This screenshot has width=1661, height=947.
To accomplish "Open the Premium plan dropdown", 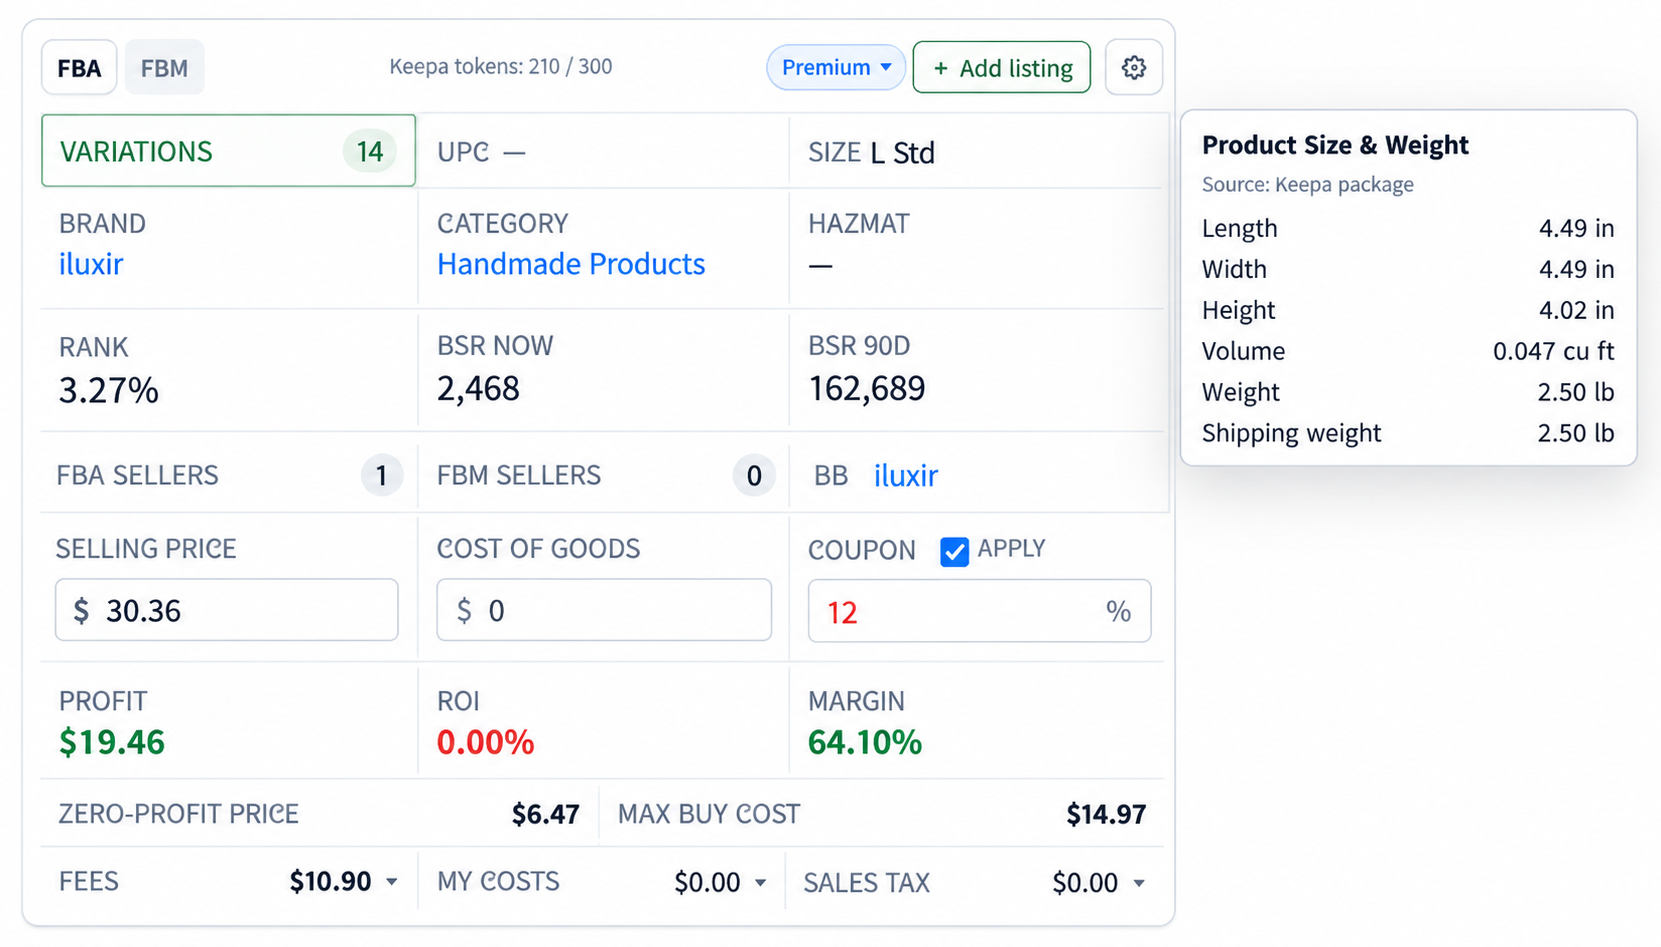I will point(836,67).
